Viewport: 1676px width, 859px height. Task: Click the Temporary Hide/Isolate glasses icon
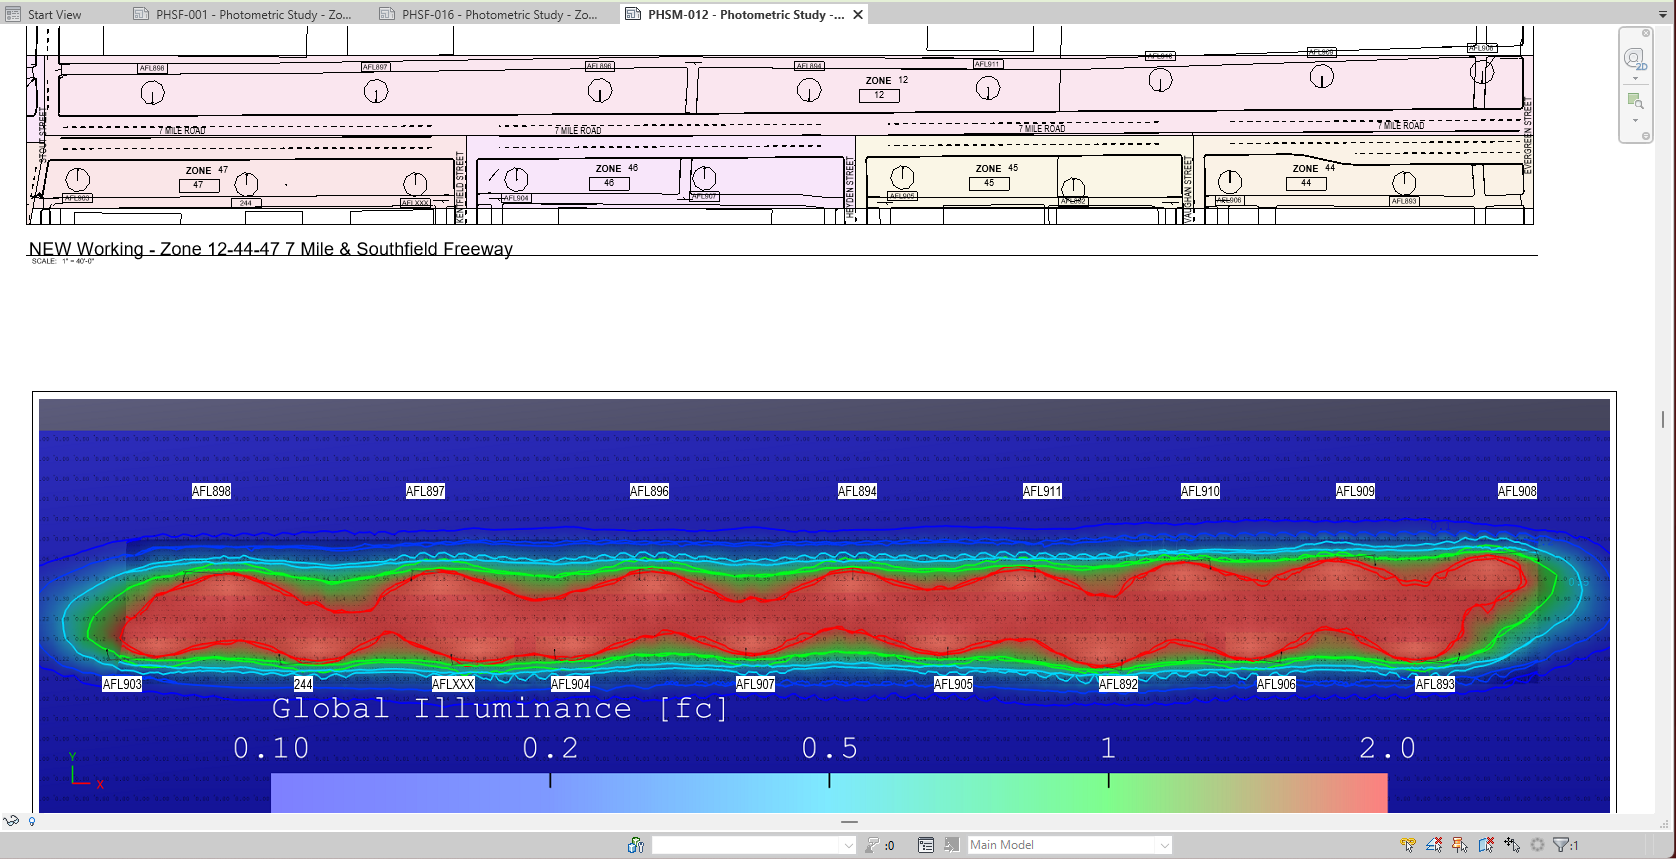pyautogui.click(x=11, y=821)
